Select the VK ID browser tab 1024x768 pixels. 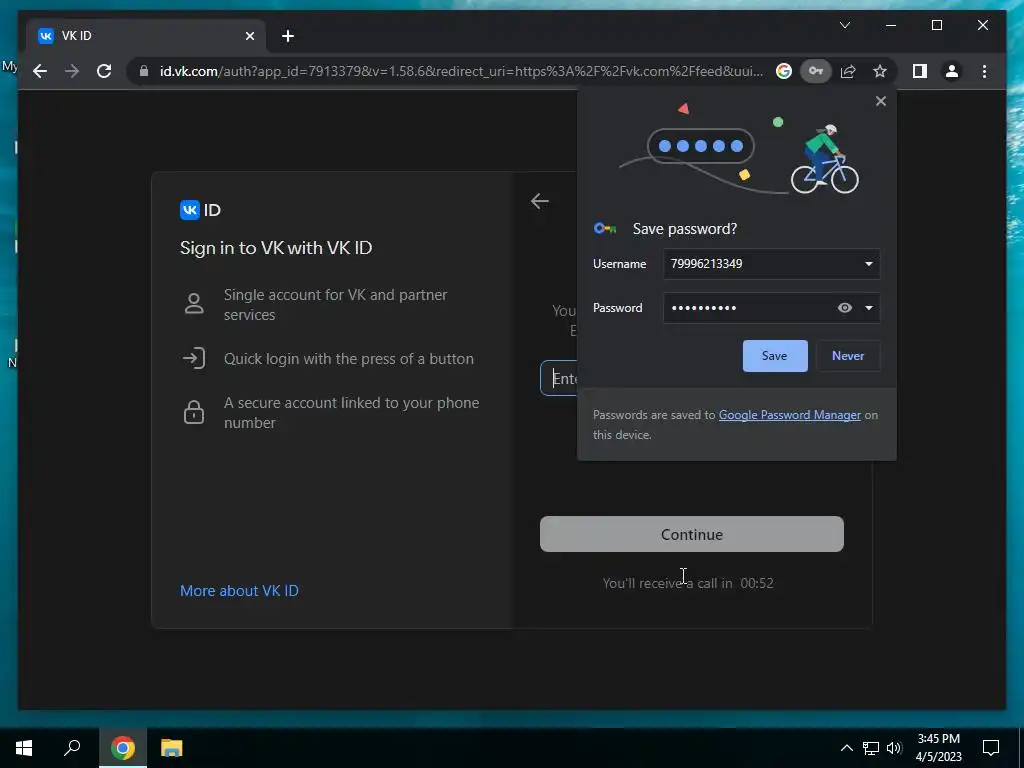coord(146,36)
